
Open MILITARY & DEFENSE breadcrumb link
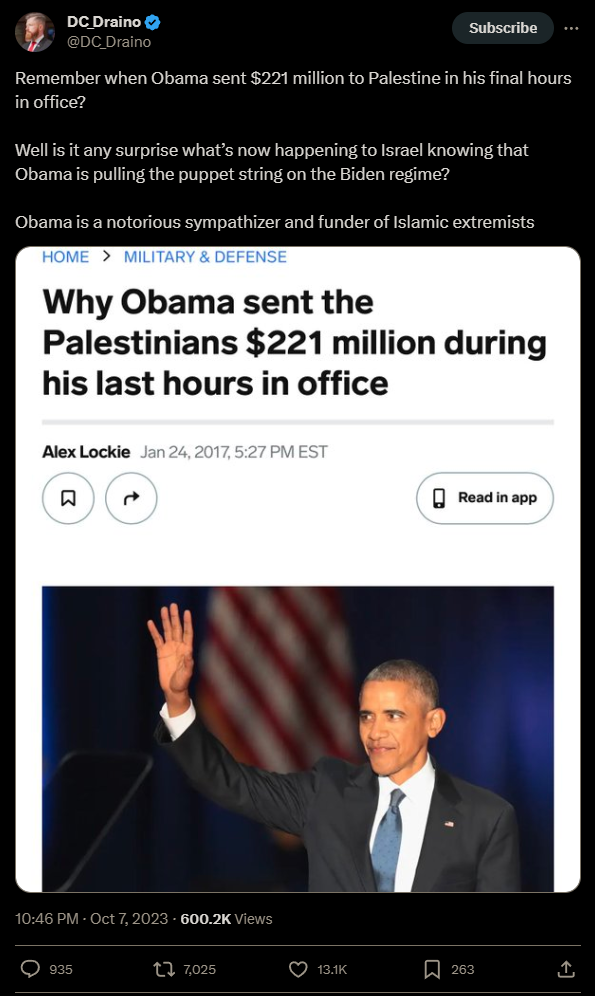[x=205, y=257]
